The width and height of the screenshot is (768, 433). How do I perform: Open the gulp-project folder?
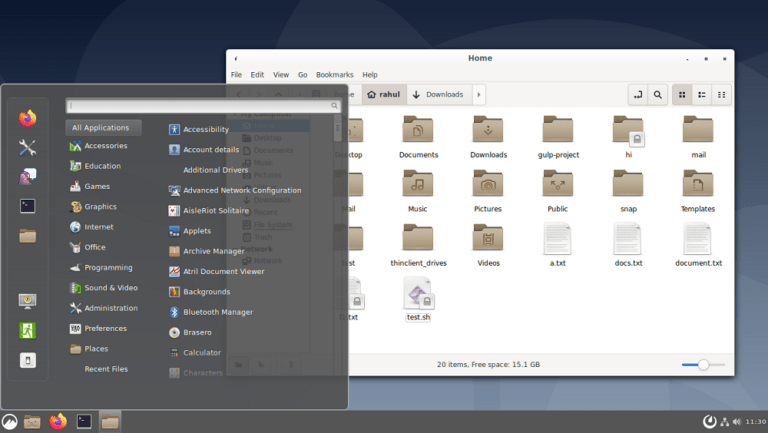[557, 136]
